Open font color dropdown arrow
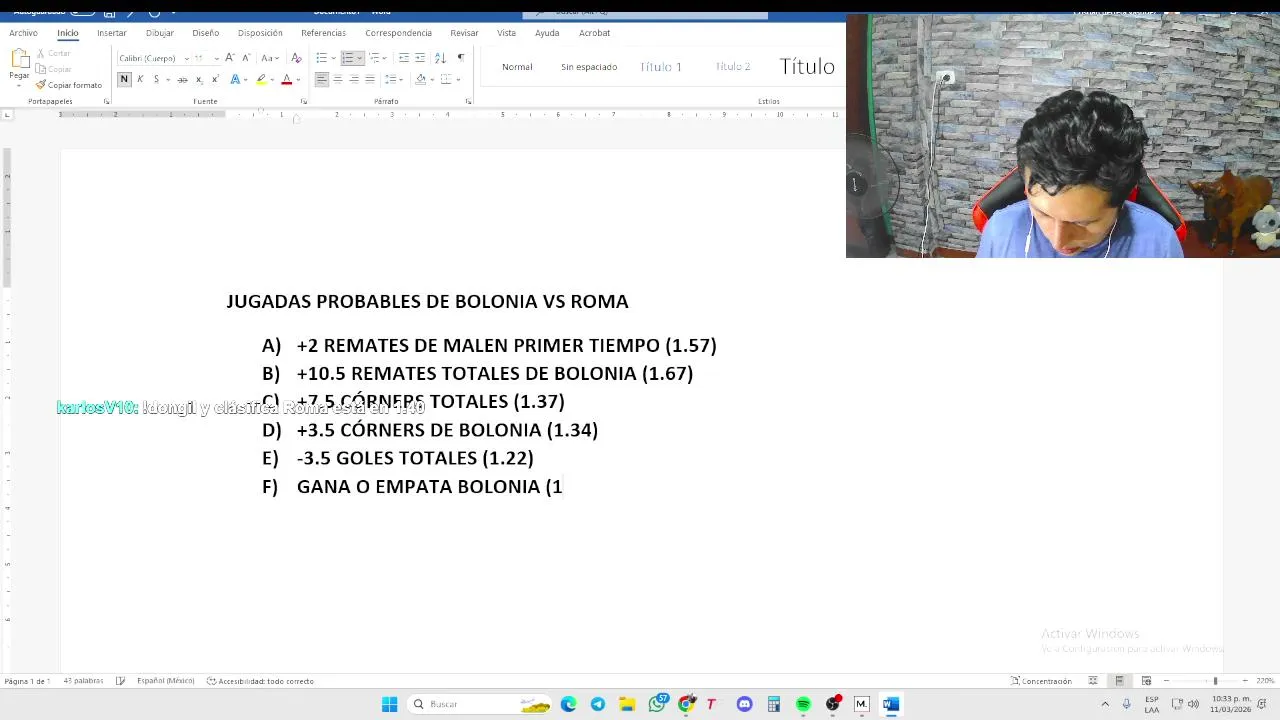This screenshot has height=720, width=1280. coord(298,79)
